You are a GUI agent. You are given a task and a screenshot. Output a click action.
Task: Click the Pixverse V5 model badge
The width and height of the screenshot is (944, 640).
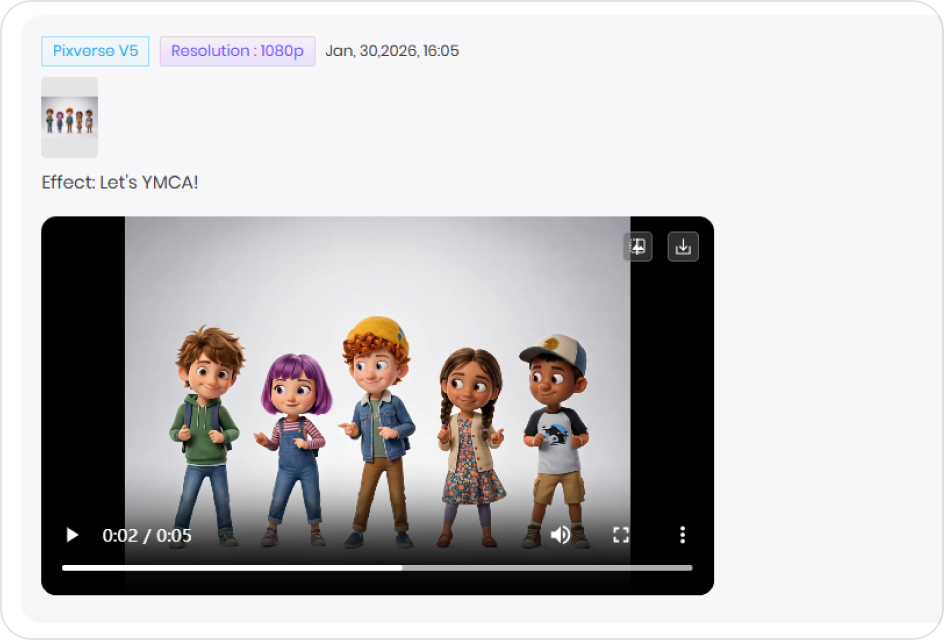pos(95,50)
